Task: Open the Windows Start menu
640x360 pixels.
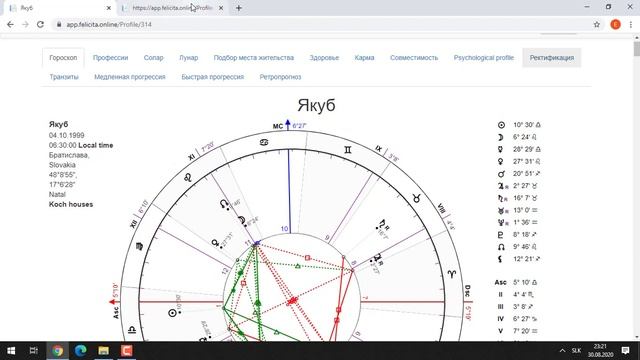Action: point(11,351)
